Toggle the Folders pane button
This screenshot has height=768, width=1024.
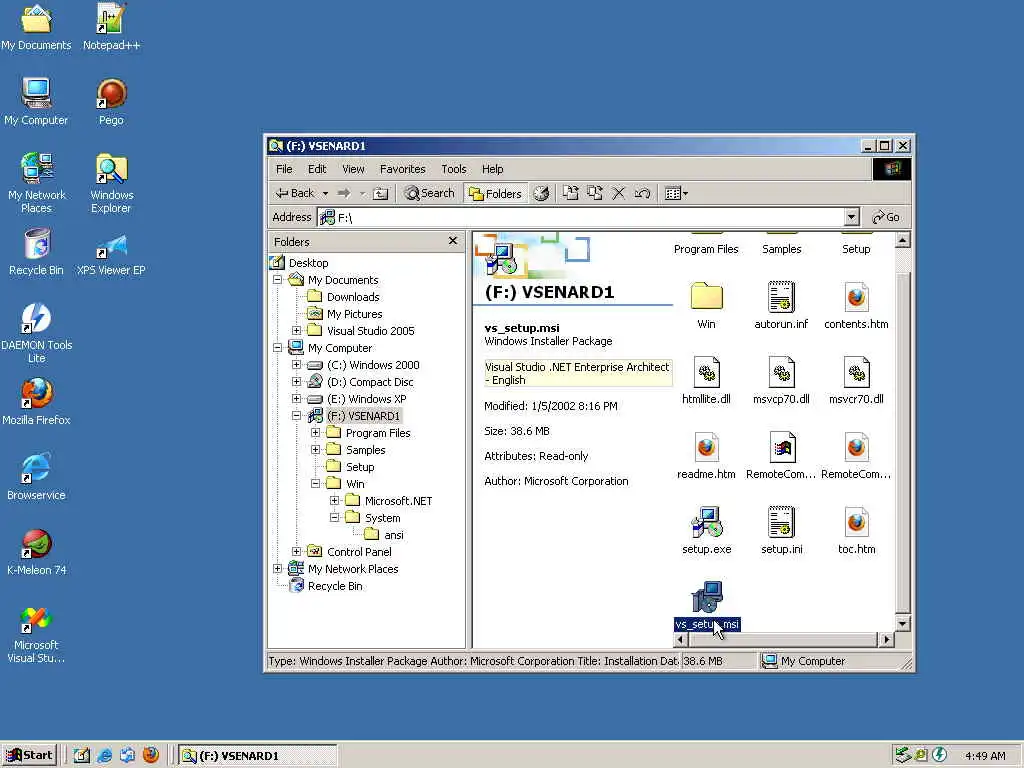(495, 193)
